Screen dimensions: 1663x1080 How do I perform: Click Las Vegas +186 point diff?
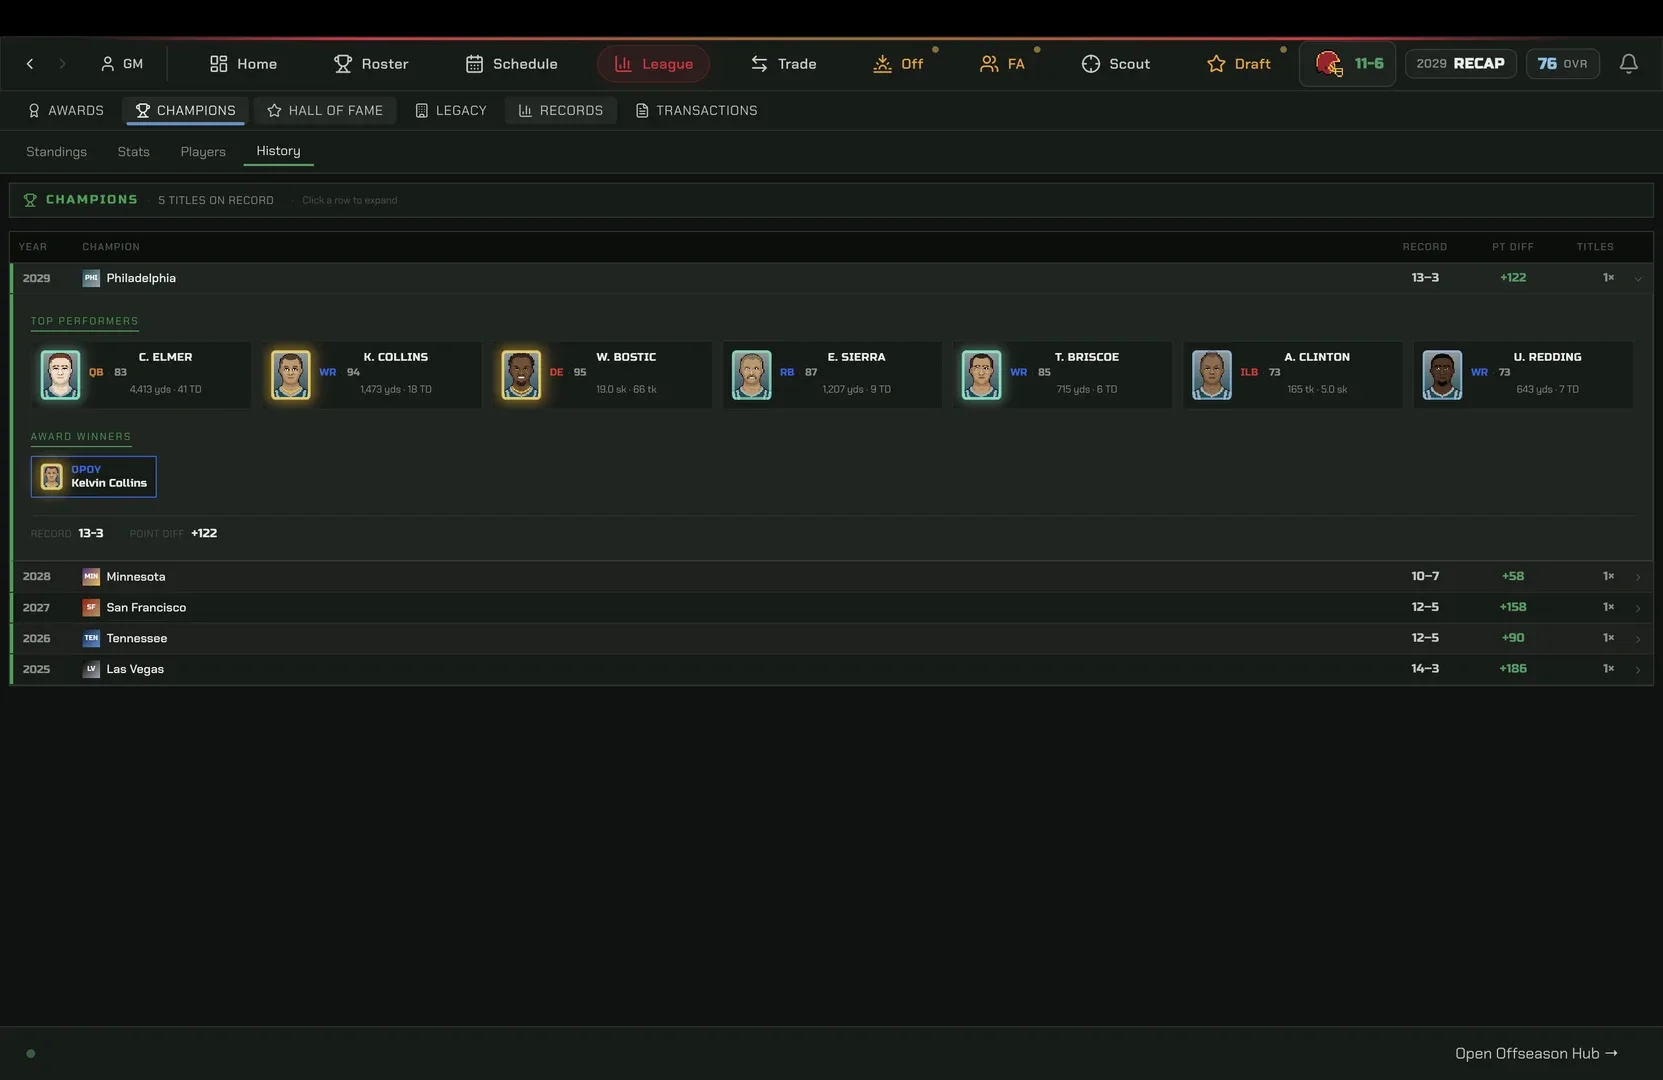tap(1513, 669)
